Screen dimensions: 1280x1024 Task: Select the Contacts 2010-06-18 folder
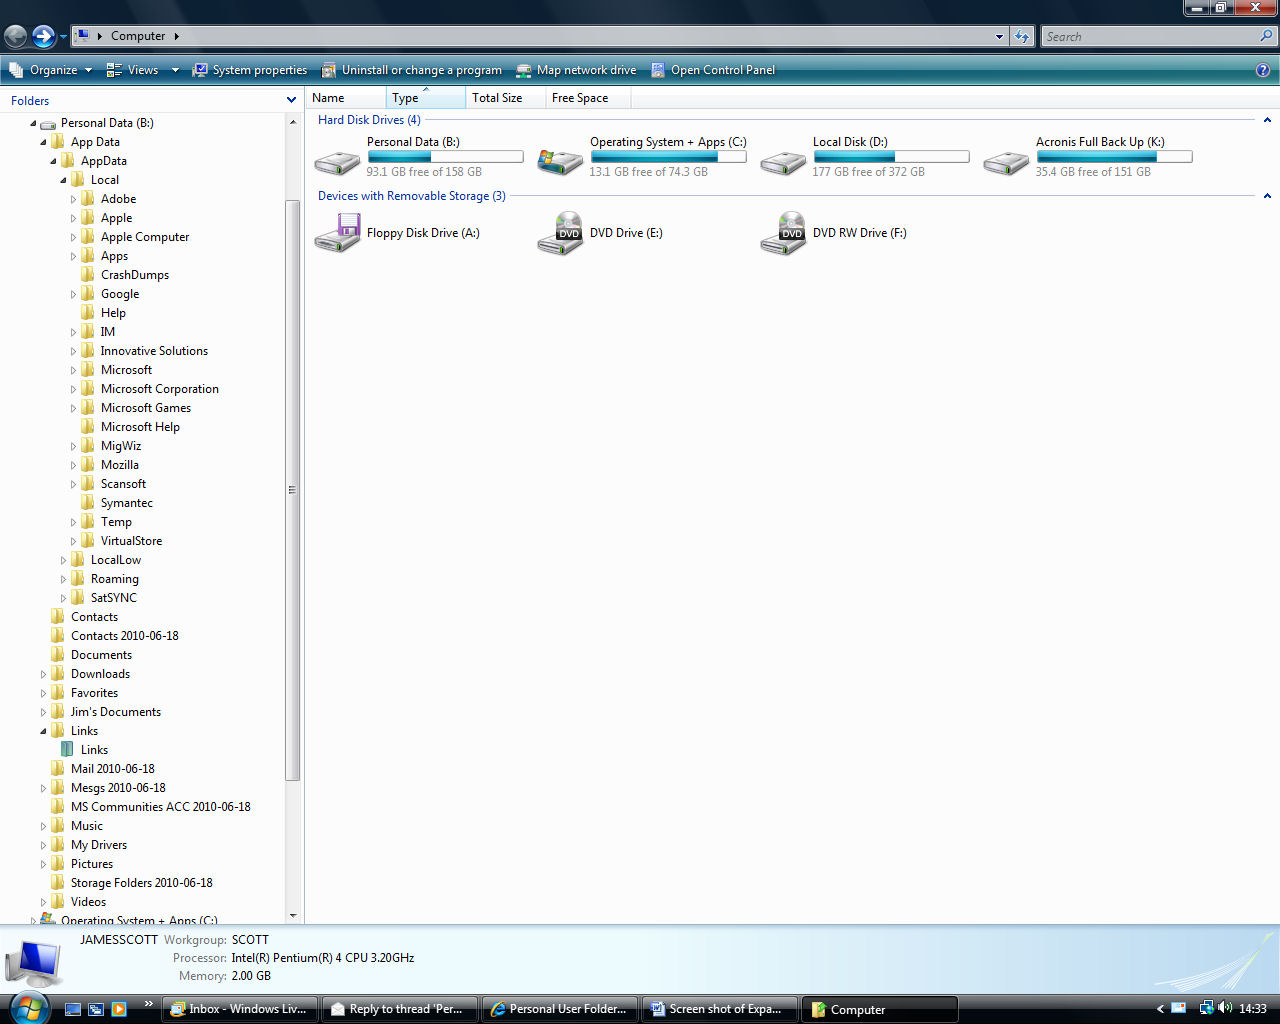(125, 636)
